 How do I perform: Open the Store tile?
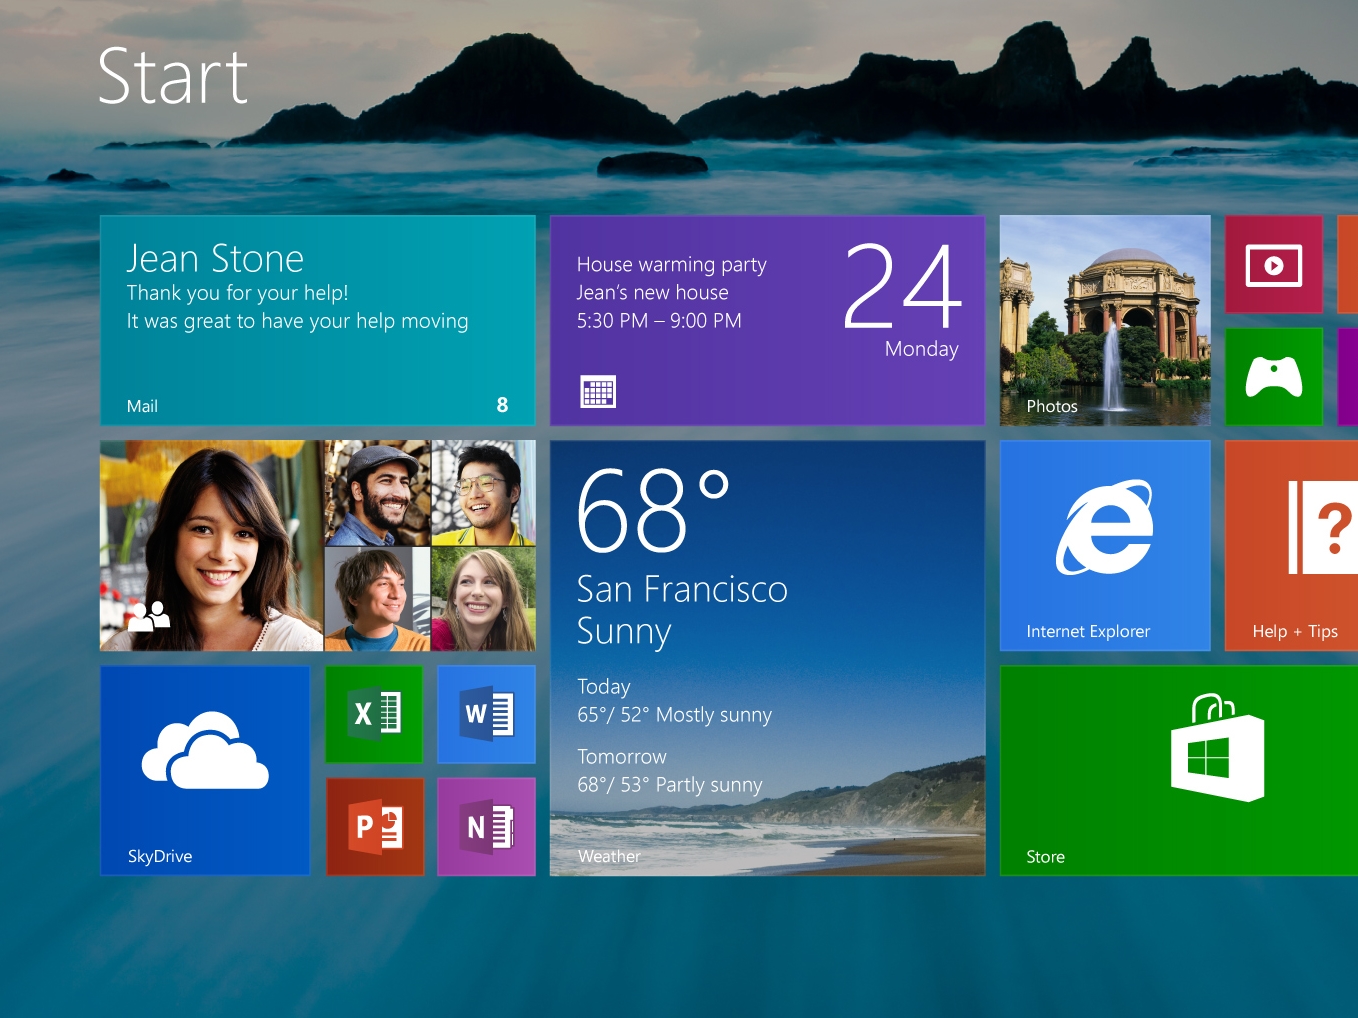1179,771
